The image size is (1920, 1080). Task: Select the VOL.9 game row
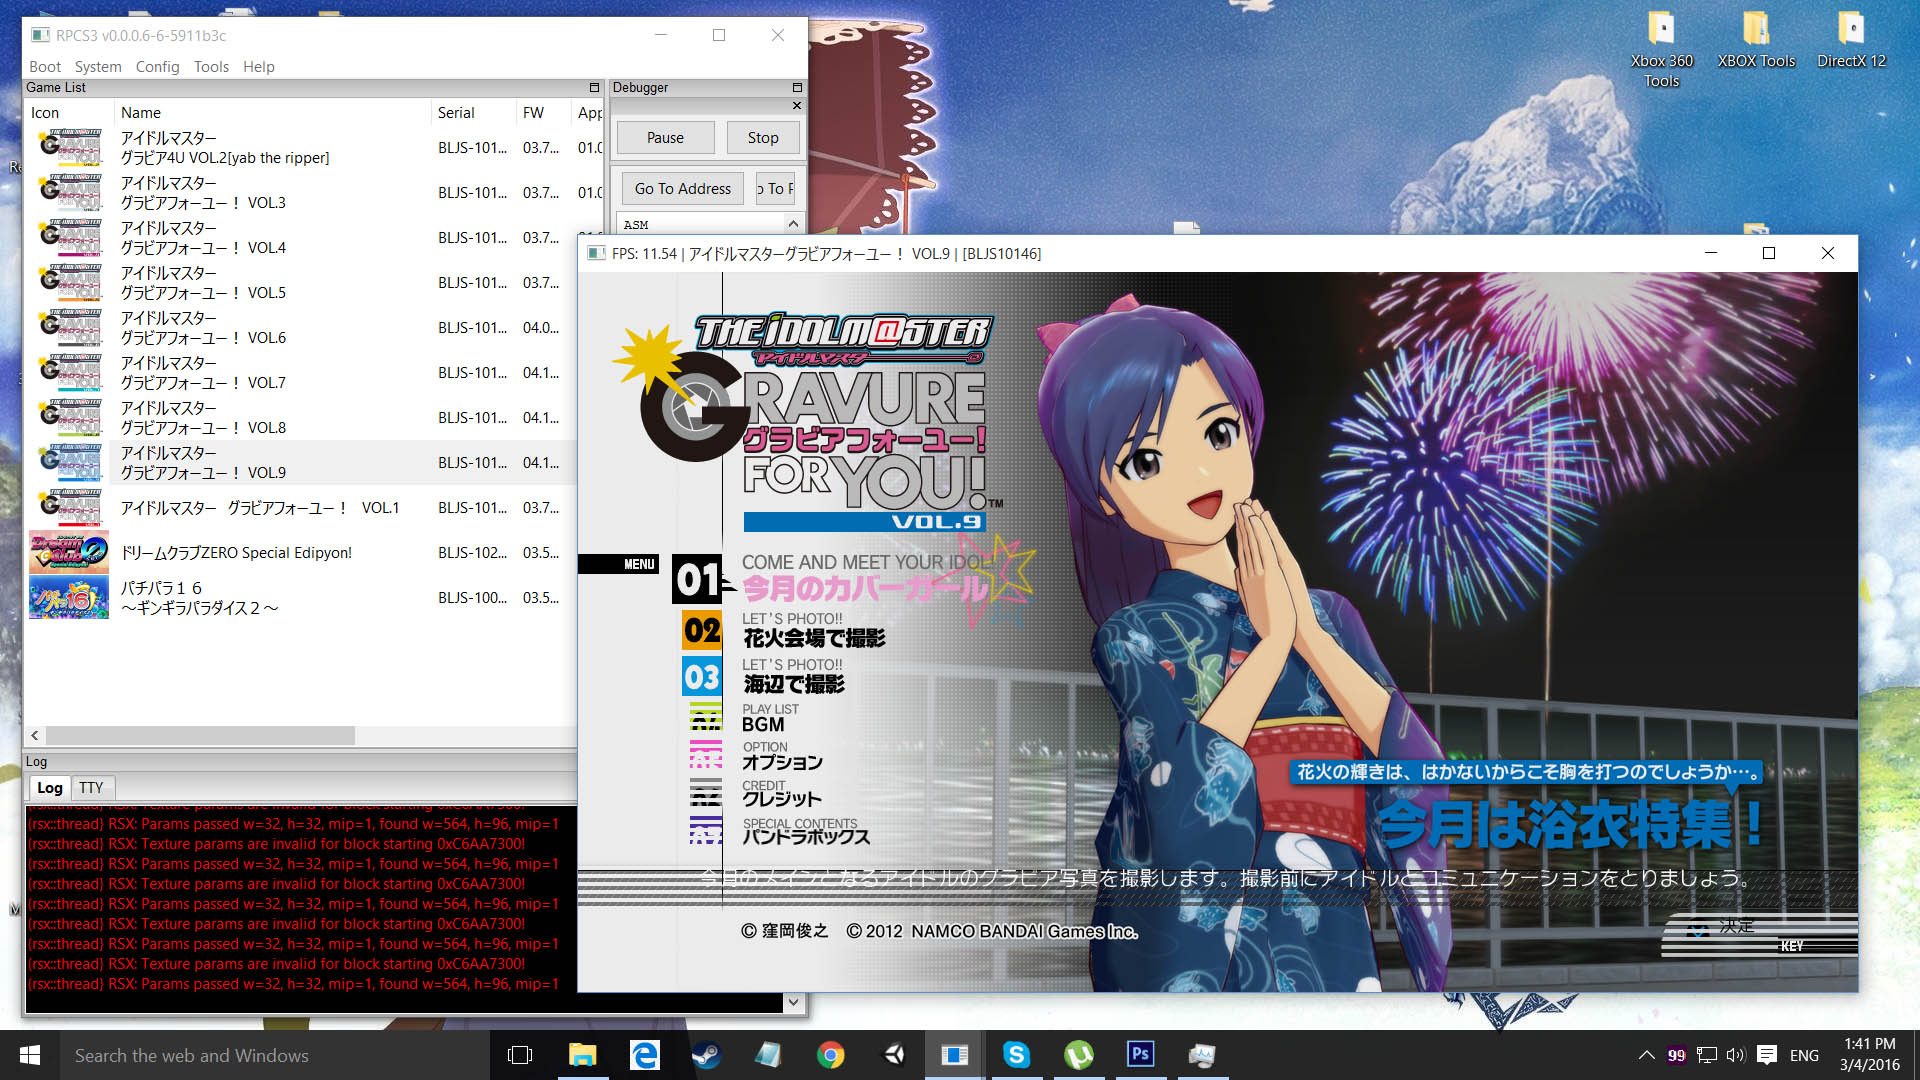(x=300, y=463)
